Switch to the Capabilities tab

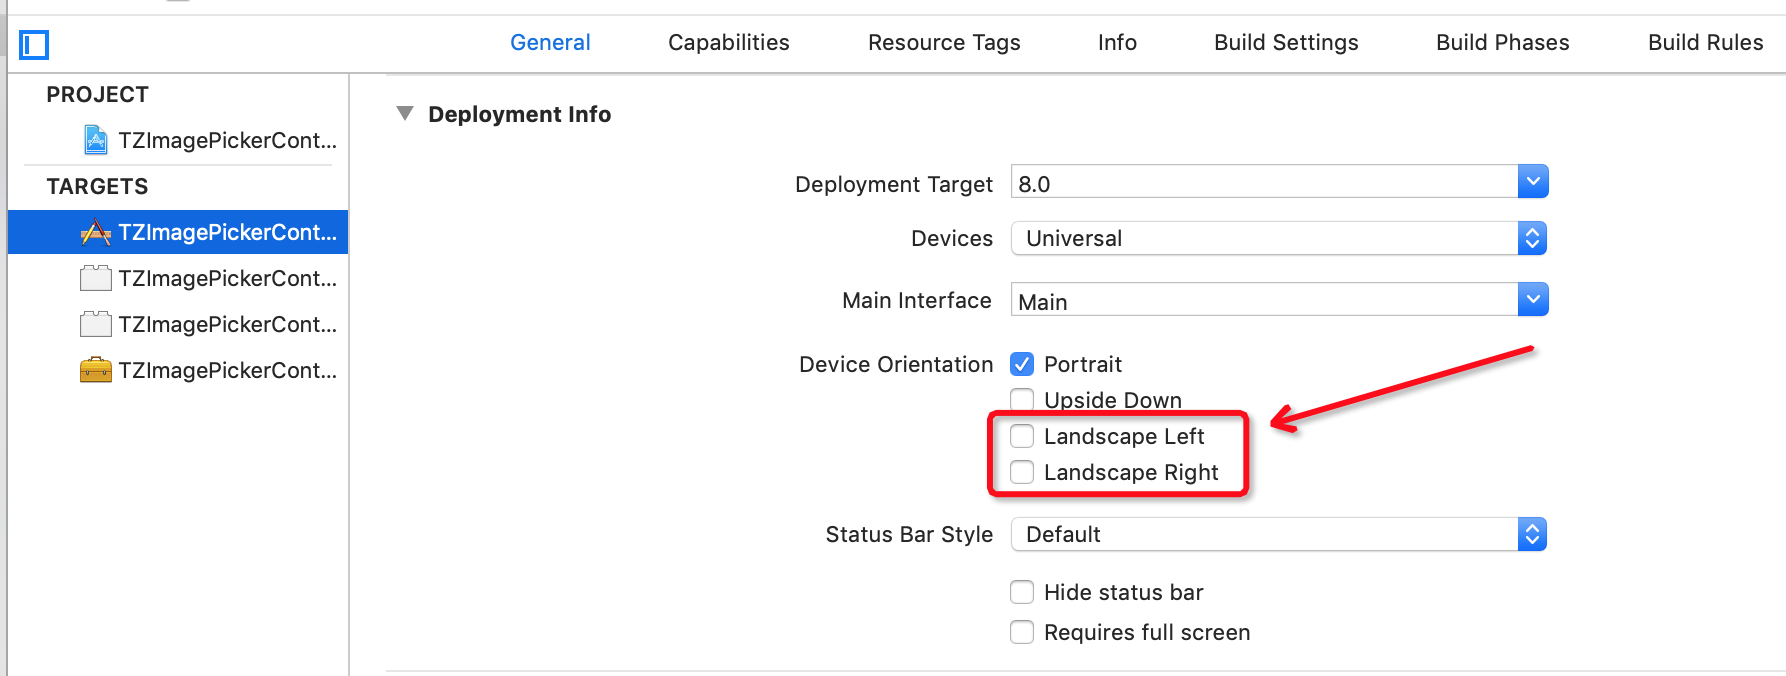click(x=729, y=42)
